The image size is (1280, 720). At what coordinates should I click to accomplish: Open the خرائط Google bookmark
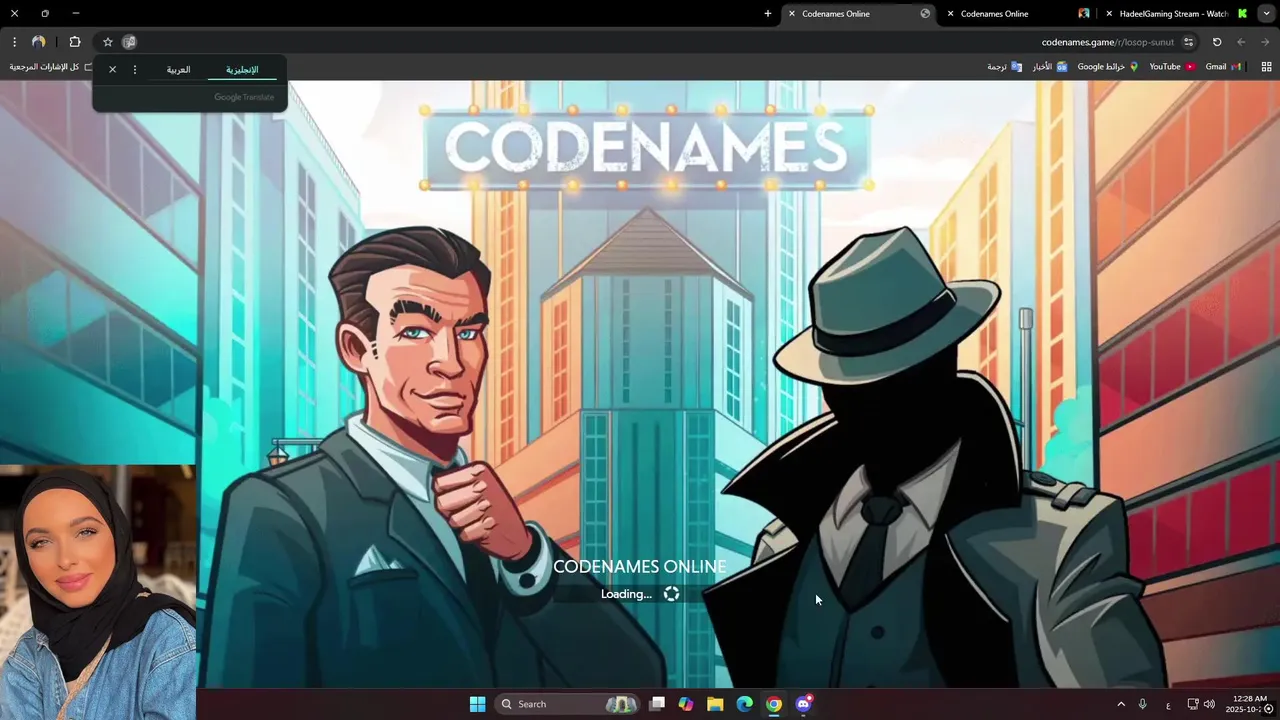point(1108,67)
